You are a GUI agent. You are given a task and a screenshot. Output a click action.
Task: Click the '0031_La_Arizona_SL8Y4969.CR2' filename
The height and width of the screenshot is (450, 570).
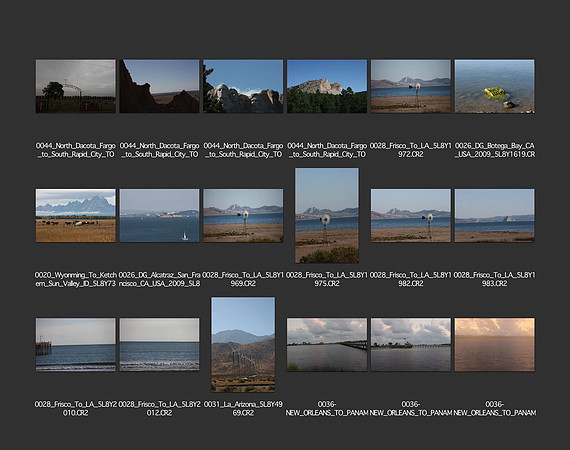tap(243, 409)
